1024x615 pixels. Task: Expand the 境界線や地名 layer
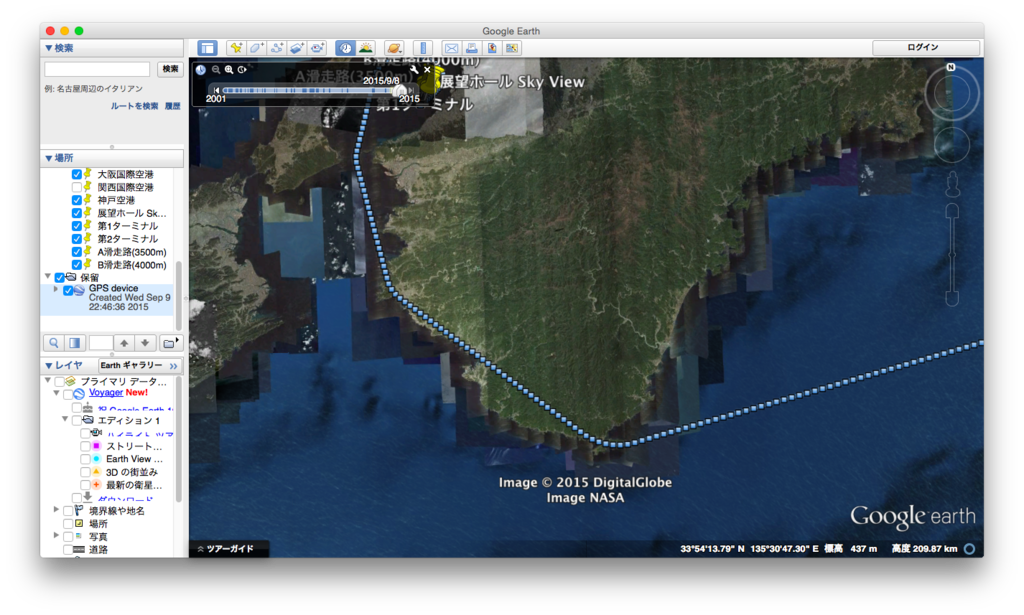pyautogui.click(x=56, y=510)
